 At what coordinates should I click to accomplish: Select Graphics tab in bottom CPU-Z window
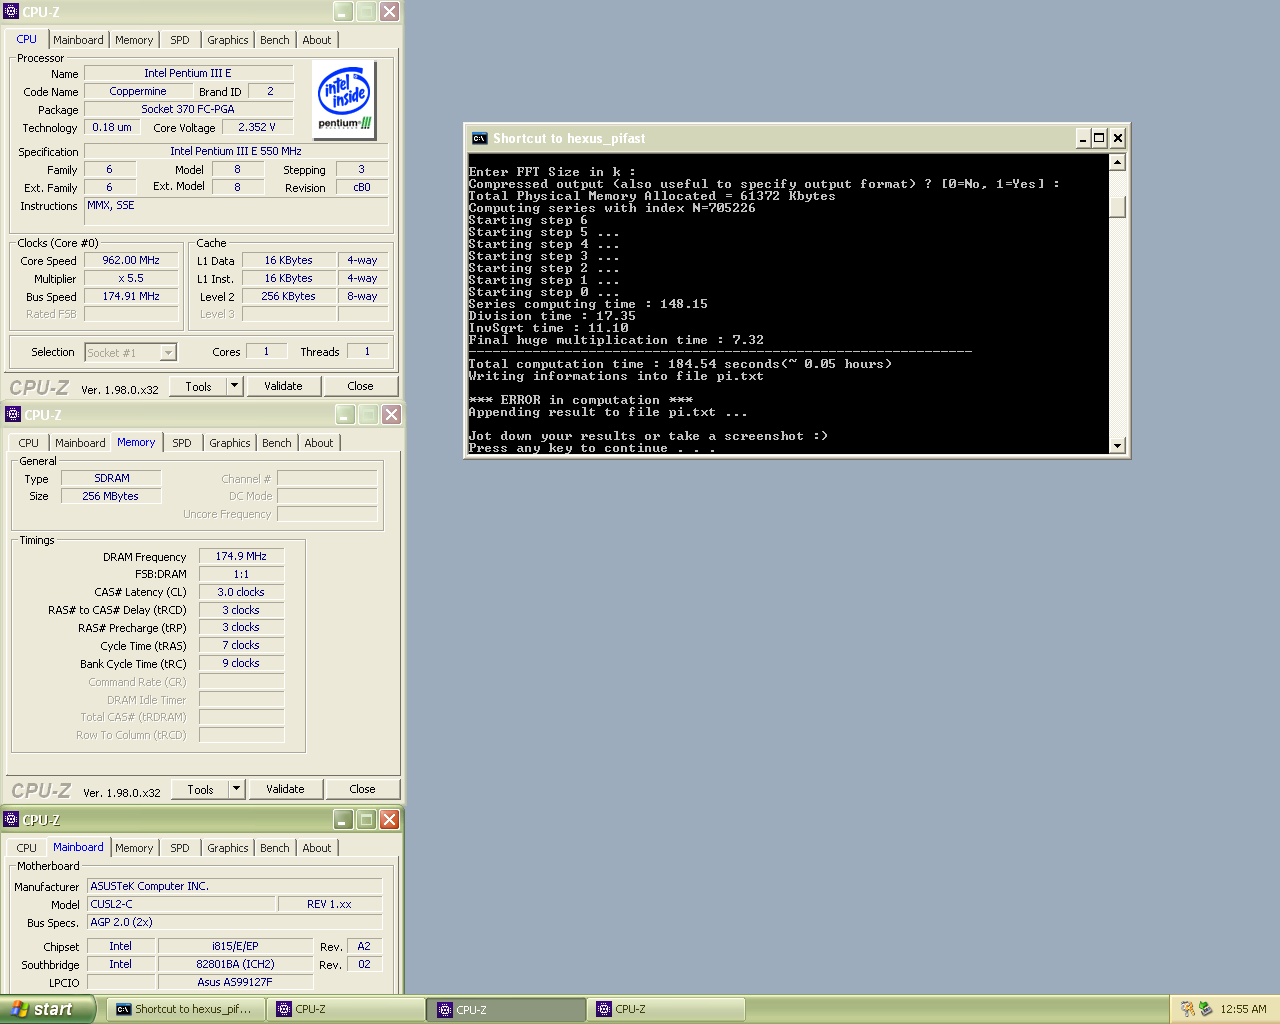tap(228, 848)
